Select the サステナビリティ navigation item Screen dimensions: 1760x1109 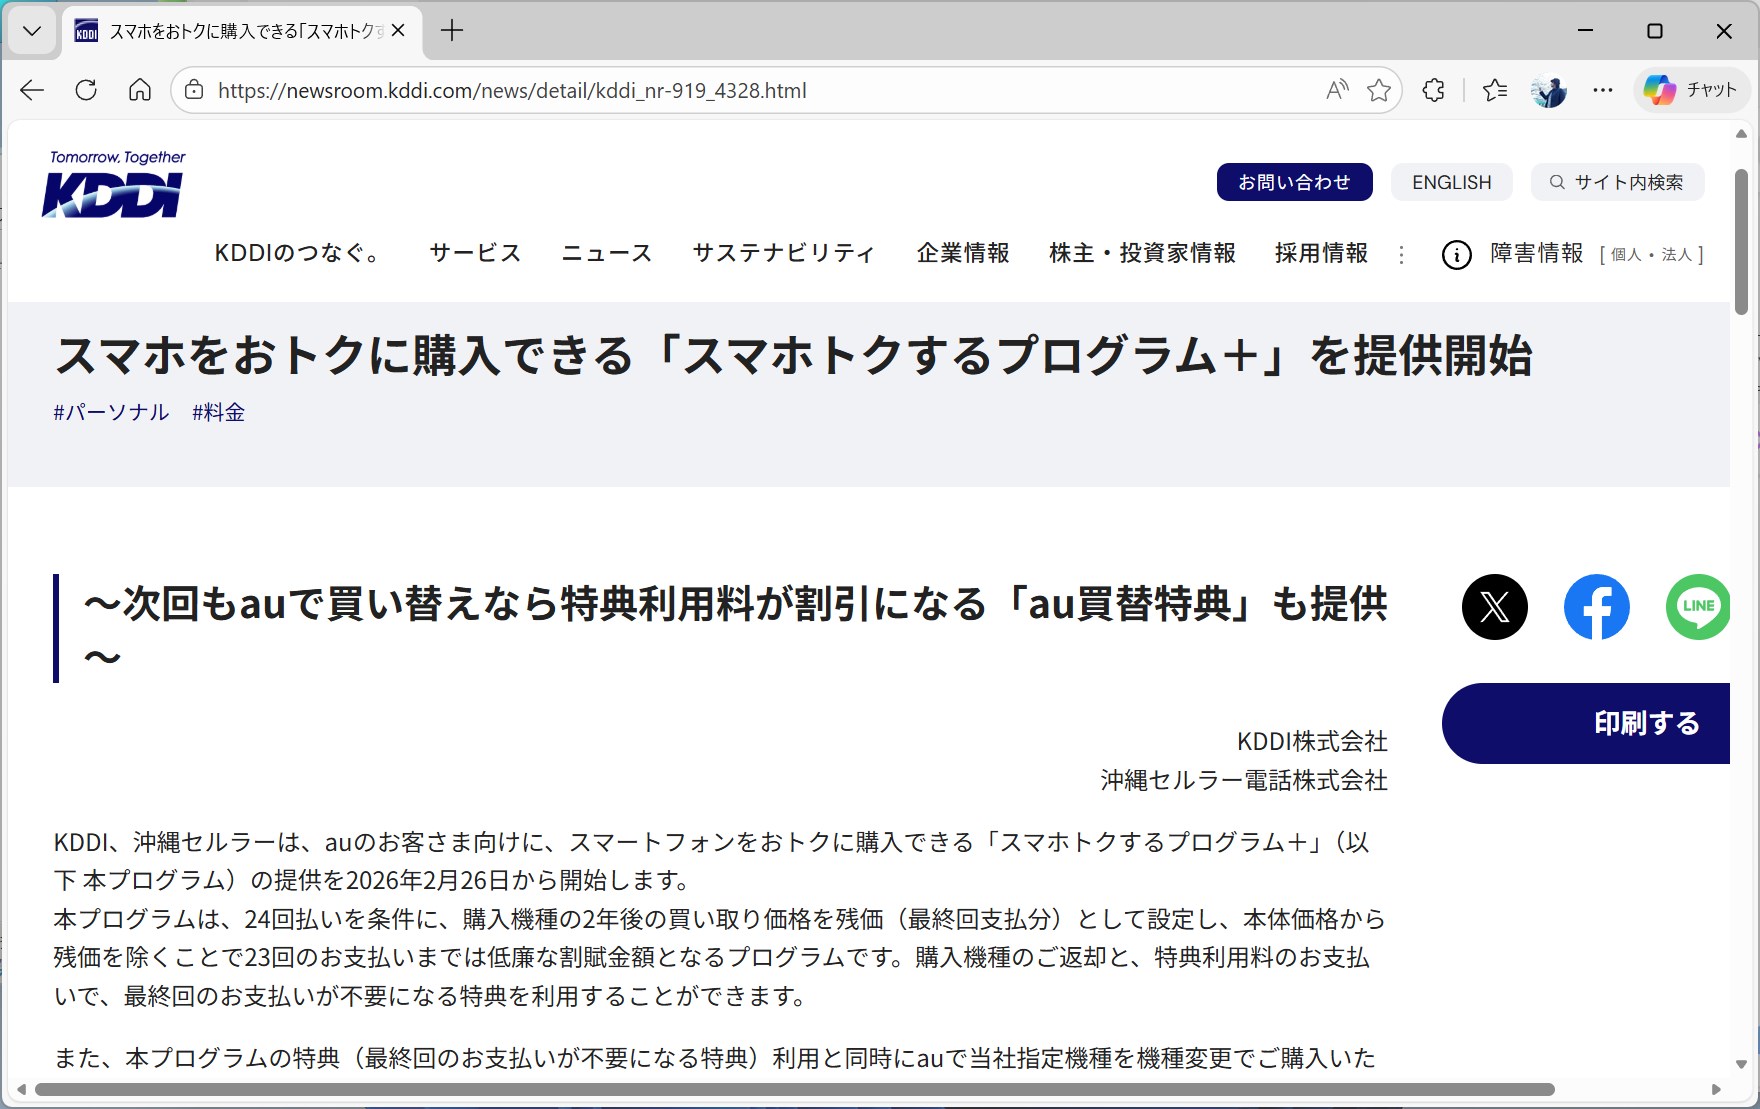pos(783,254)
